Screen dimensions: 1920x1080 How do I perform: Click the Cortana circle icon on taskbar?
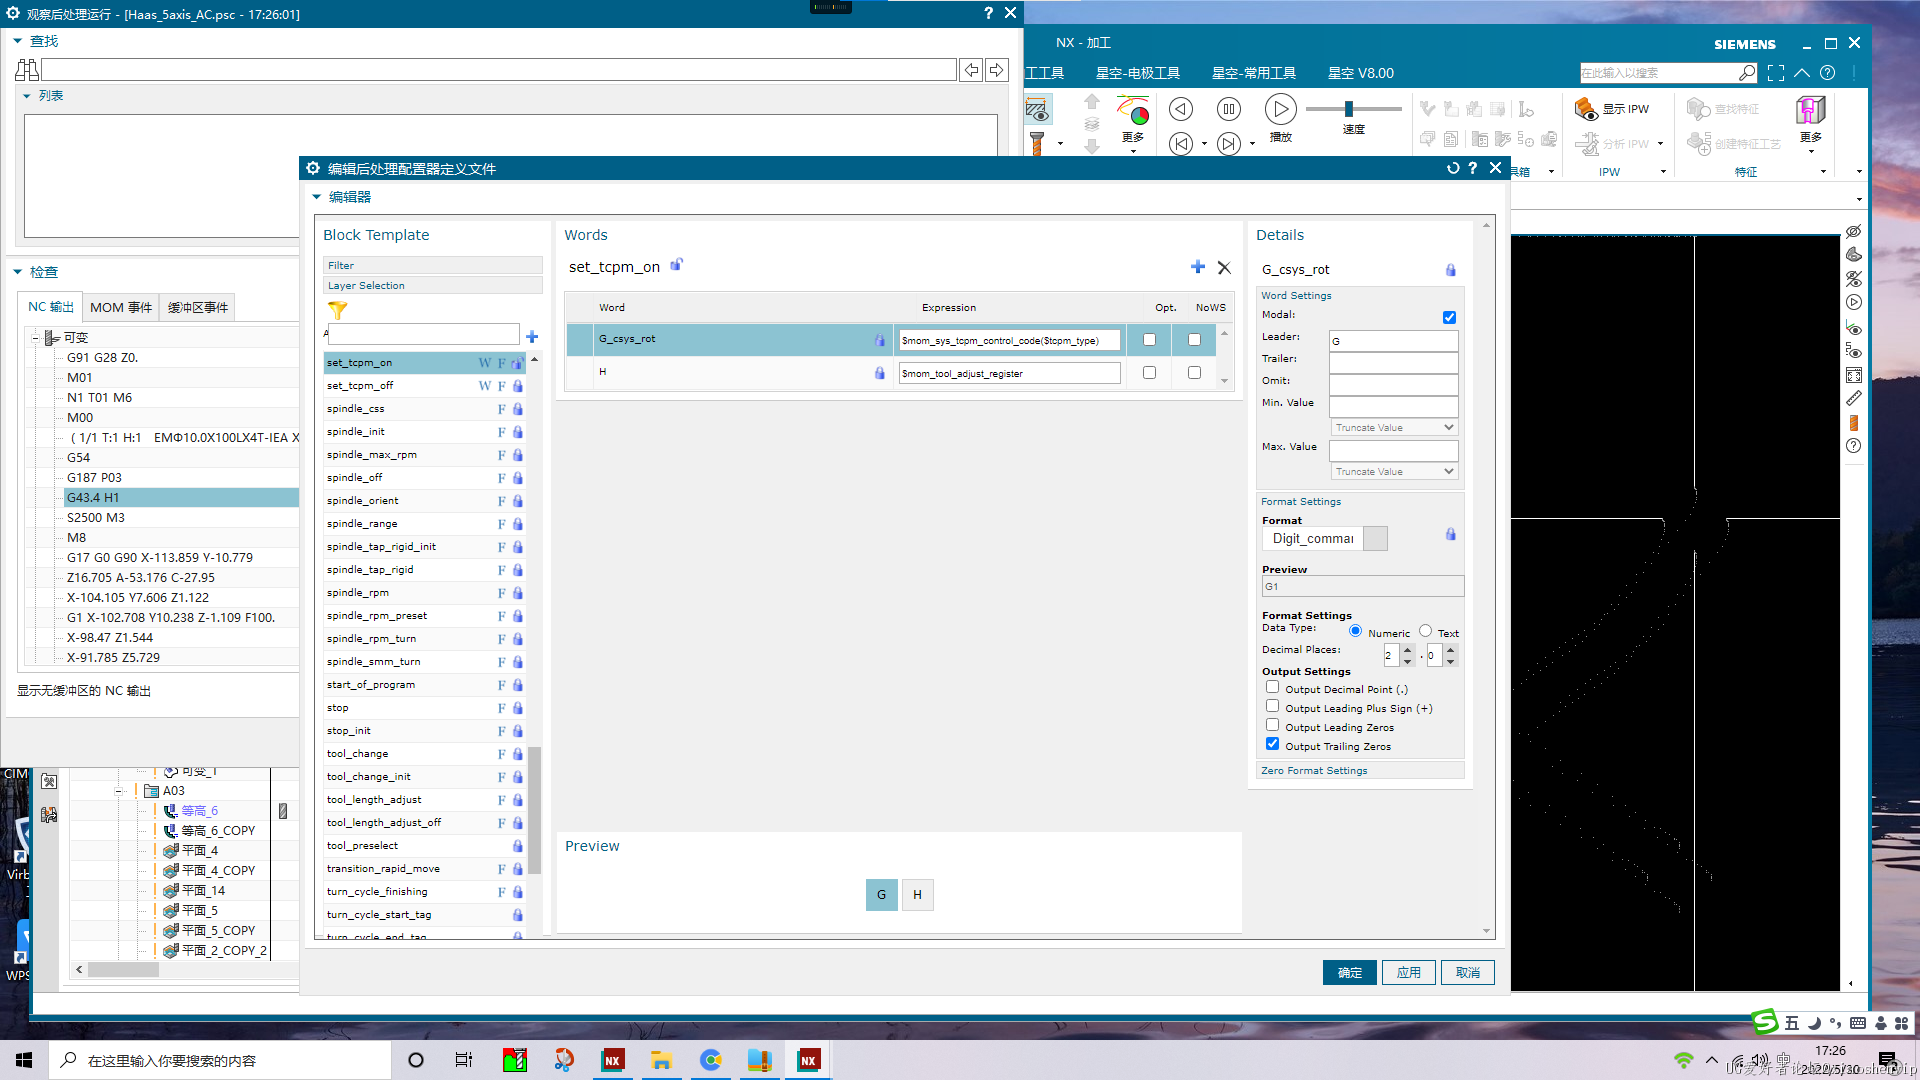tap(416, 1060)
